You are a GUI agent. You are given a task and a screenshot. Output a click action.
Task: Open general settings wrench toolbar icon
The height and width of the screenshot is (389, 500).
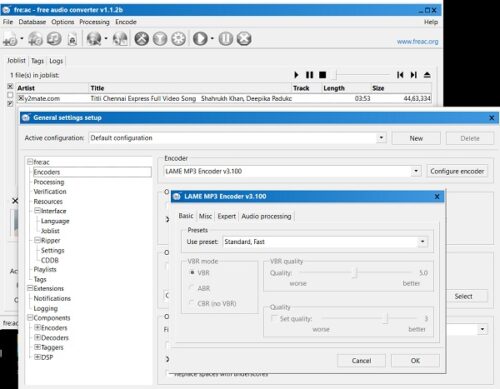tap(142, 39)
